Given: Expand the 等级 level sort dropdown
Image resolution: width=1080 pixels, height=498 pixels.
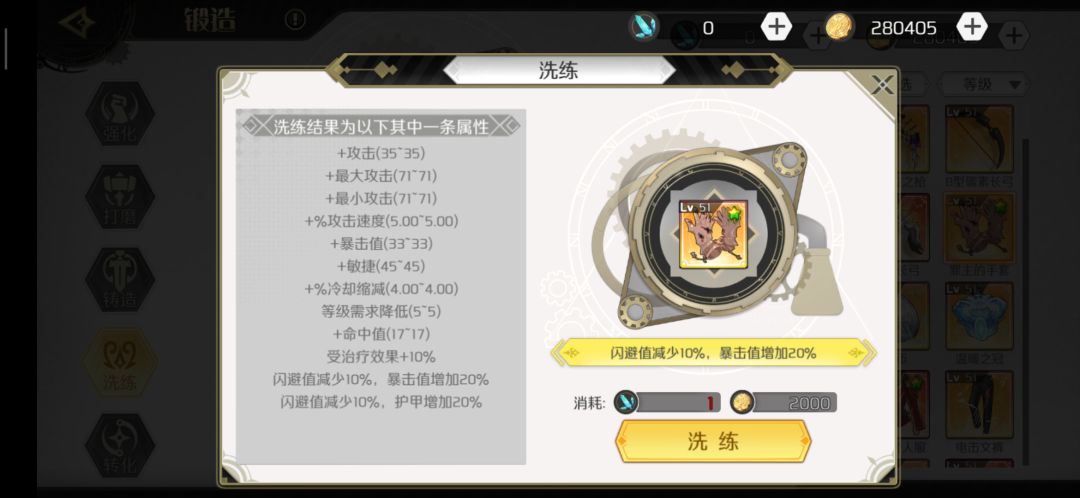Looking at the screenshot, I should click(x=985, y=85).
